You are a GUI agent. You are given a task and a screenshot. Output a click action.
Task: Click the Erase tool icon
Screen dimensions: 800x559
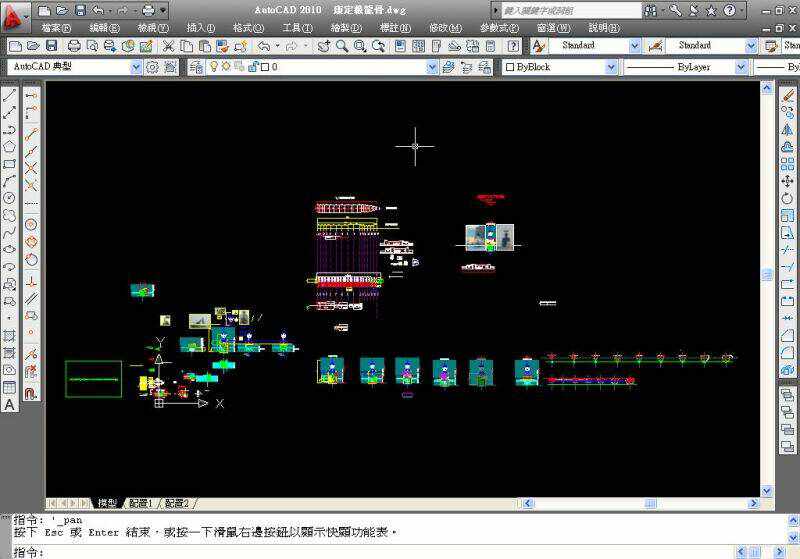pyautogui.click(x=787, y=95)
